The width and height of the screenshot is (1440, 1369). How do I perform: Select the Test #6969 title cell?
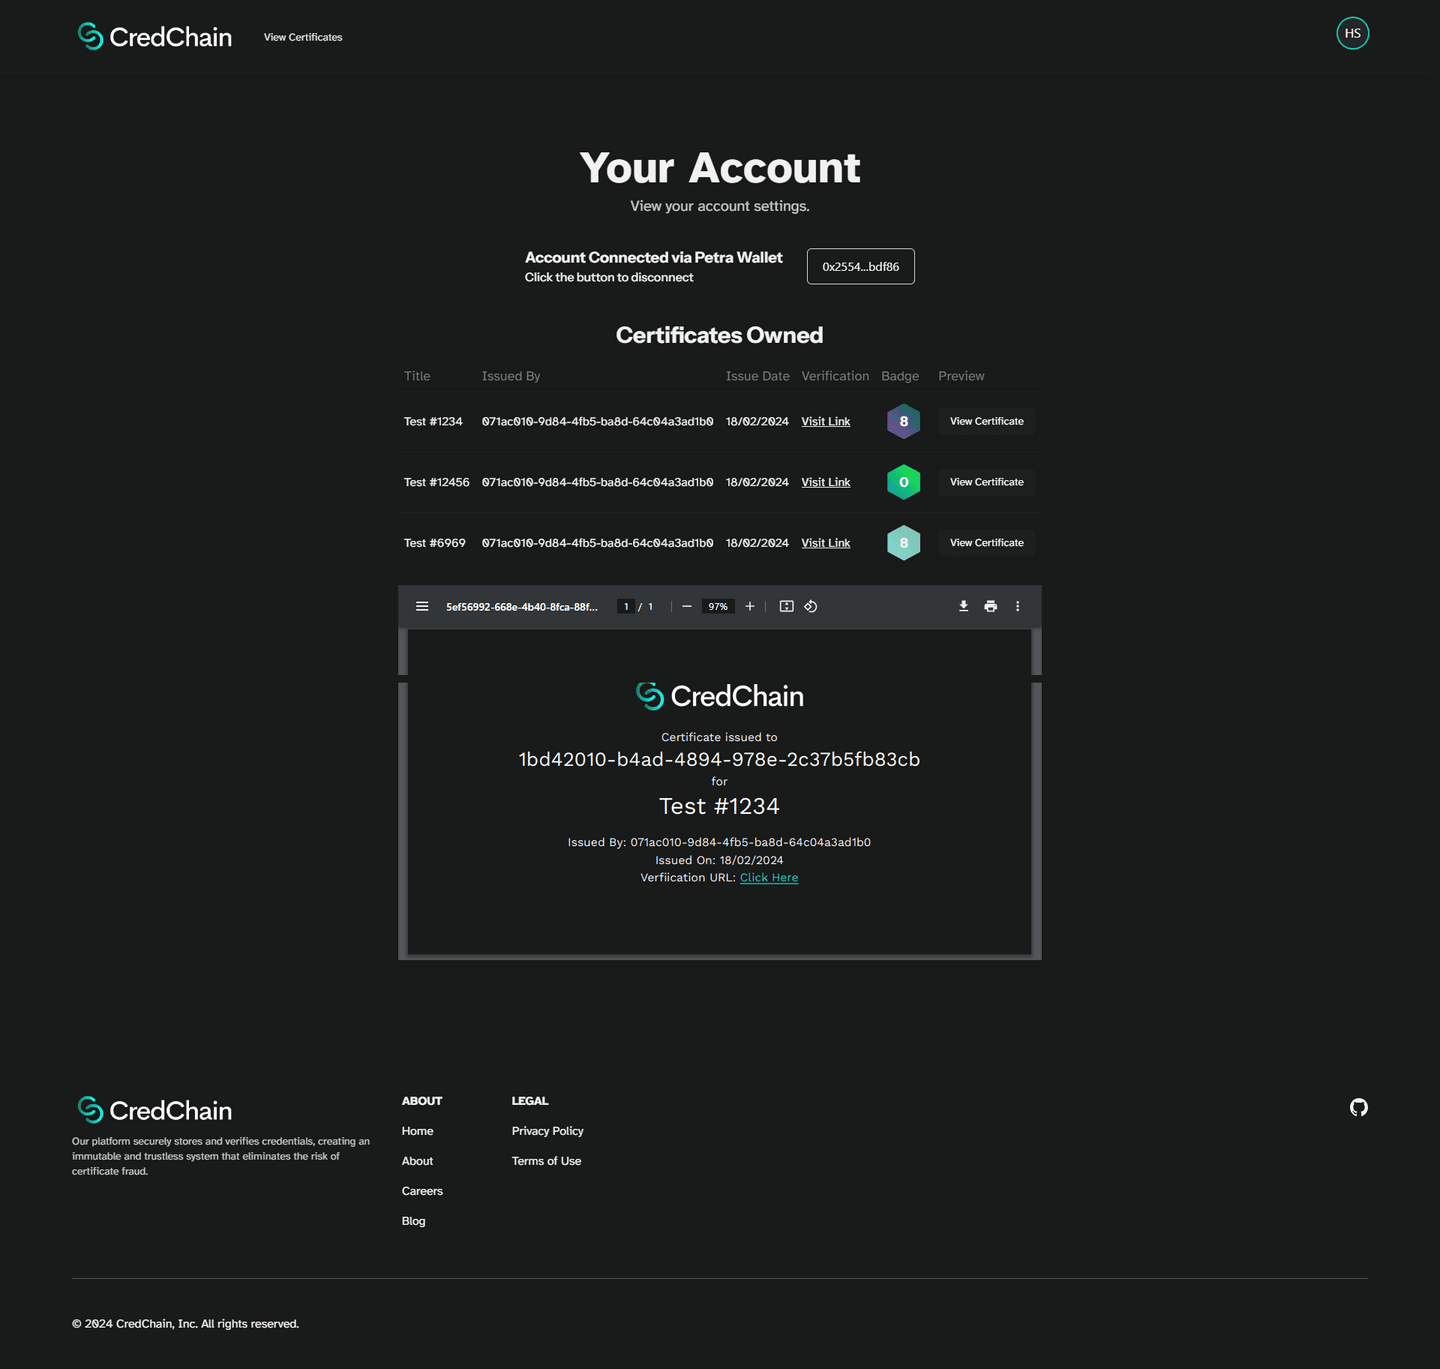(435, 543)
